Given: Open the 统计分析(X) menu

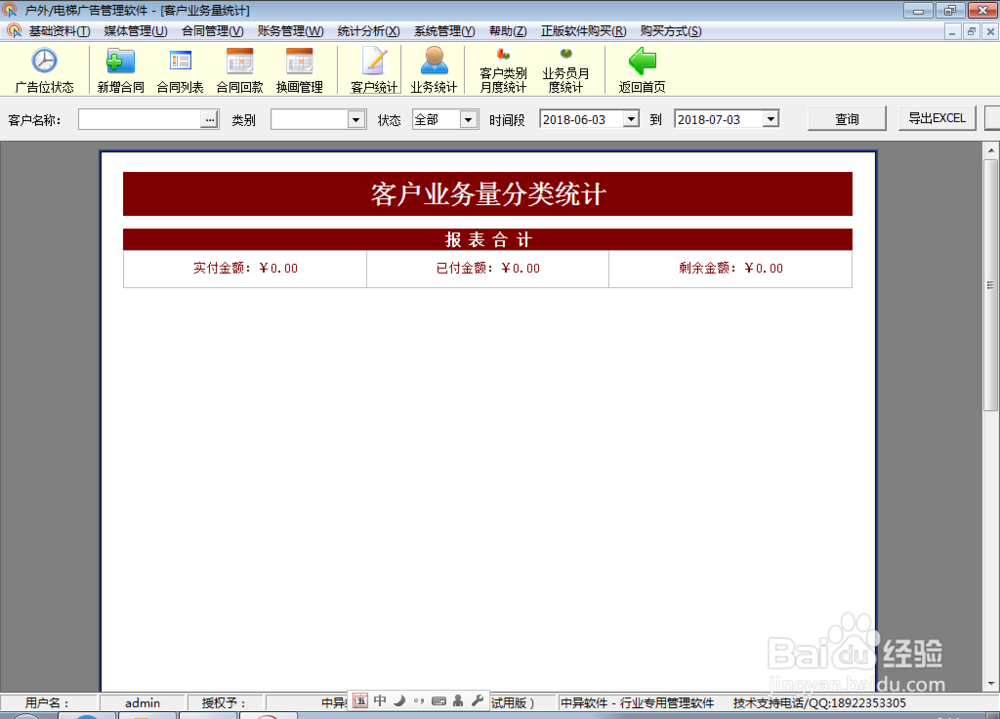Looking at the screenshot, I should (x=369, y=31).
